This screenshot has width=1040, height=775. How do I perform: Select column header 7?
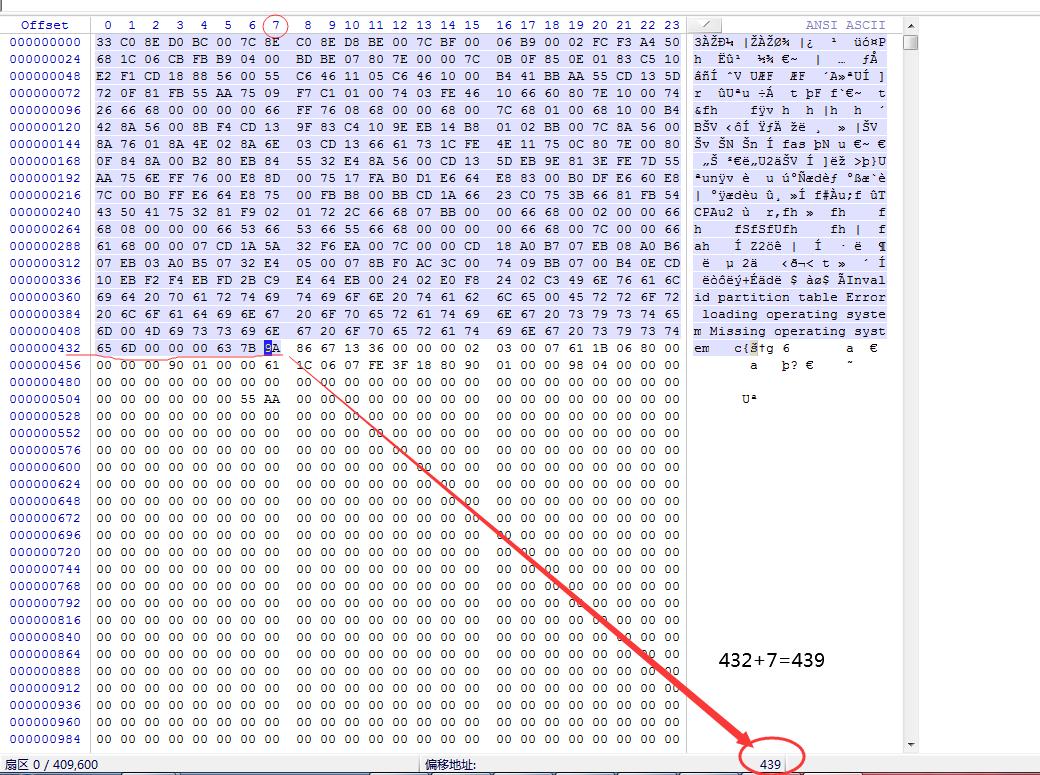click(x=275, y=25)
